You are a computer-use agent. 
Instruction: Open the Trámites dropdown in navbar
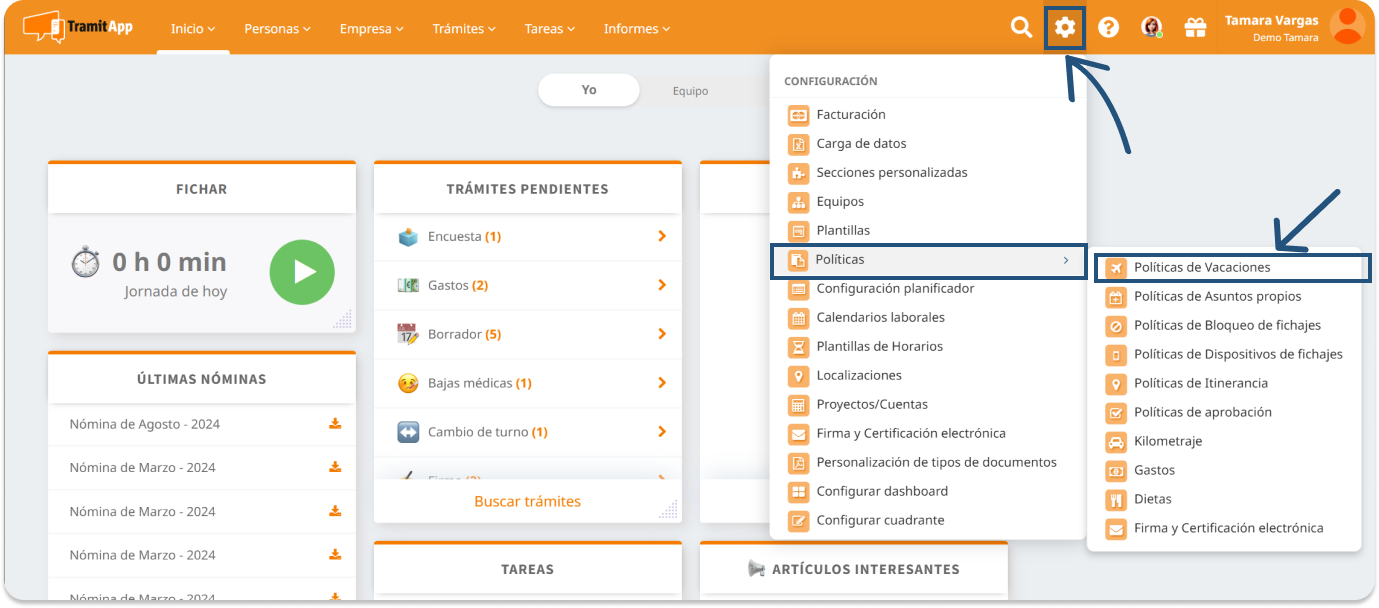click(464, 29)
